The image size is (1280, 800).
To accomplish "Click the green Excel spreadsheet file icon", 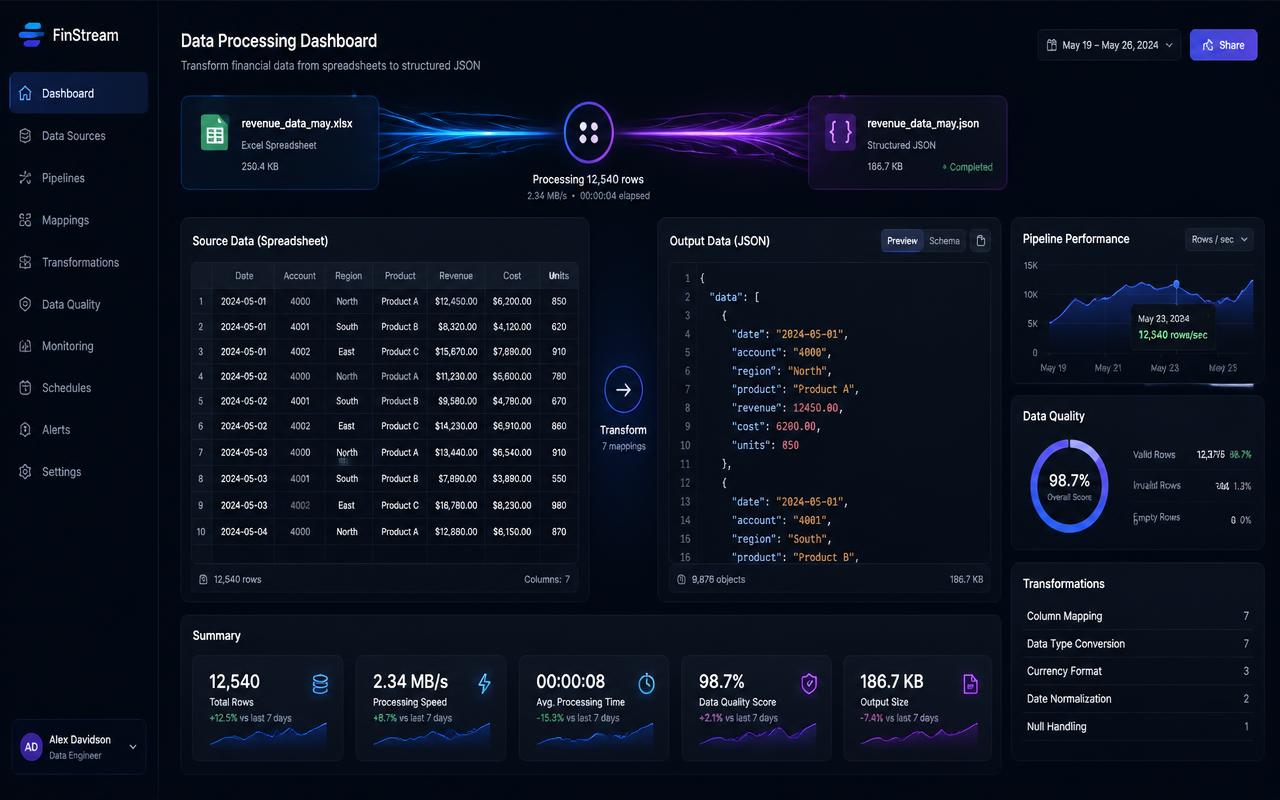I will point(214,132).
